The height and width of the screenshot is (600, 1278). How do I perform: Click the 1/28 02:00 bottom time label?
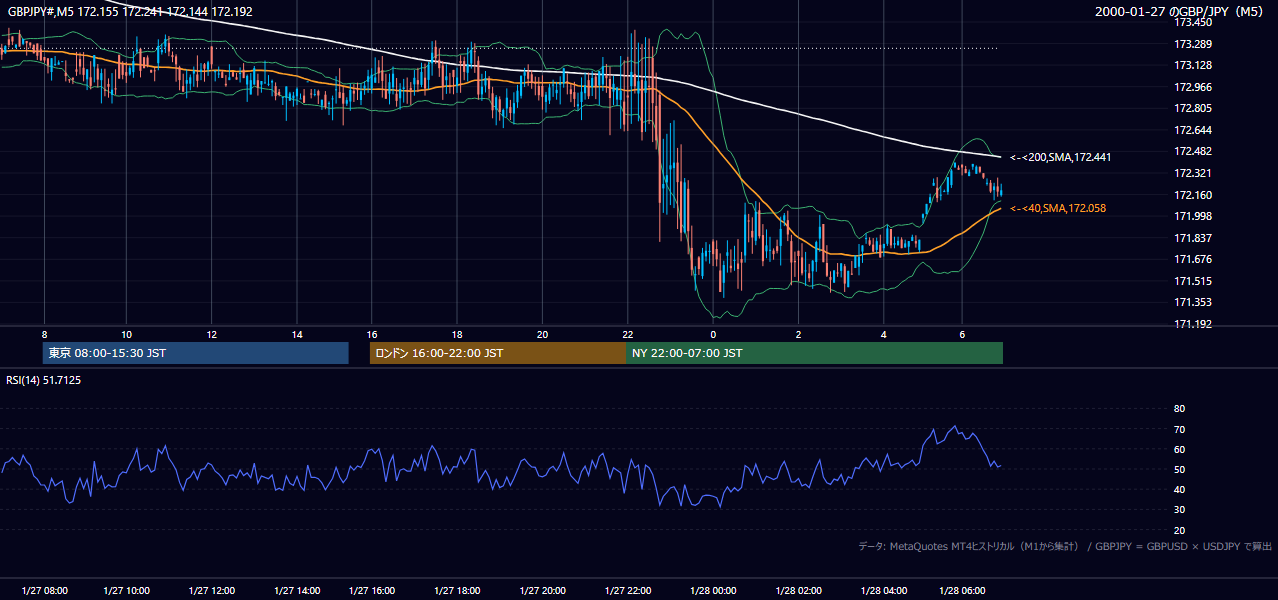click(x=798, y=591)
